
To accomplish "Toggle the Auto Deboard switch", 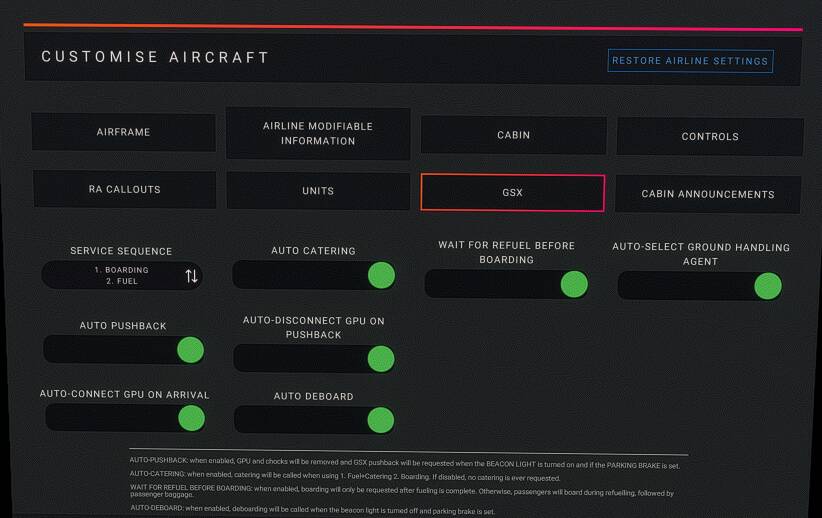I will tap(380, 419).
